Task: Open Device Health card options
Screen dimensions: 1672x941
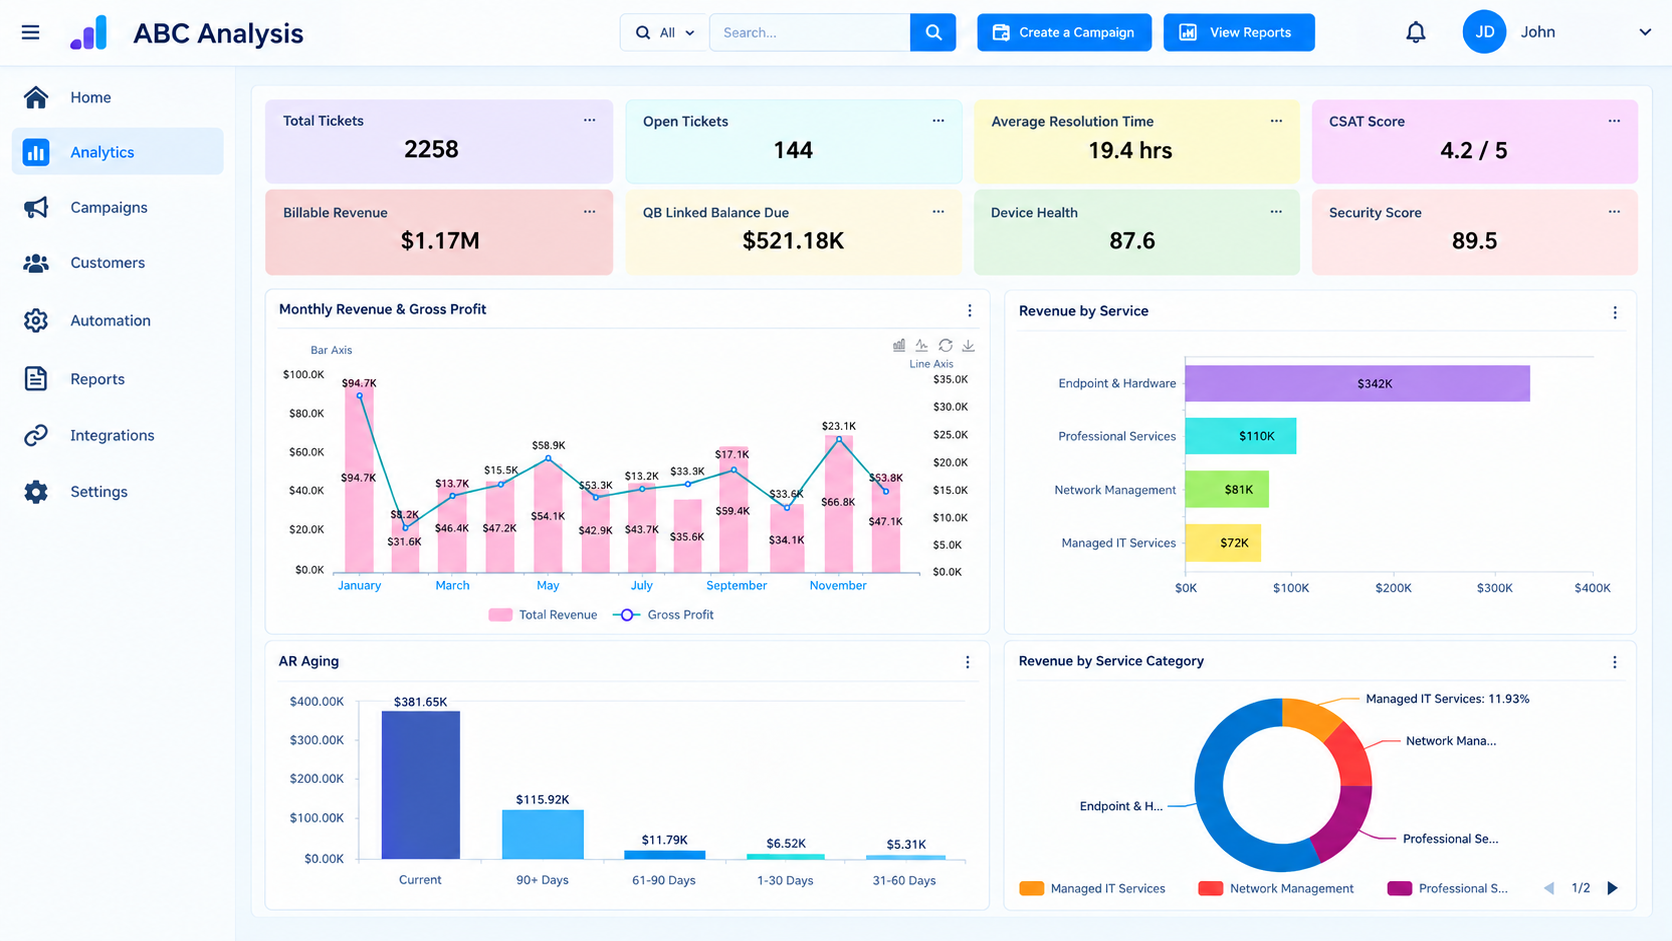Action: [x=1276, y=211]
